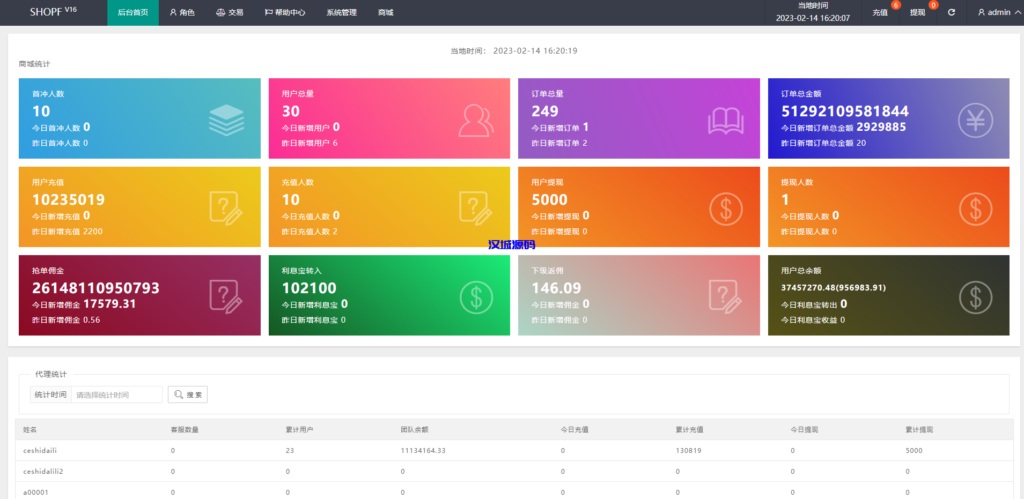This screenshot has height=499, width=1024.
Task: Click the dollar icon on 利息宝转入 card
Action: coord(476,297)
